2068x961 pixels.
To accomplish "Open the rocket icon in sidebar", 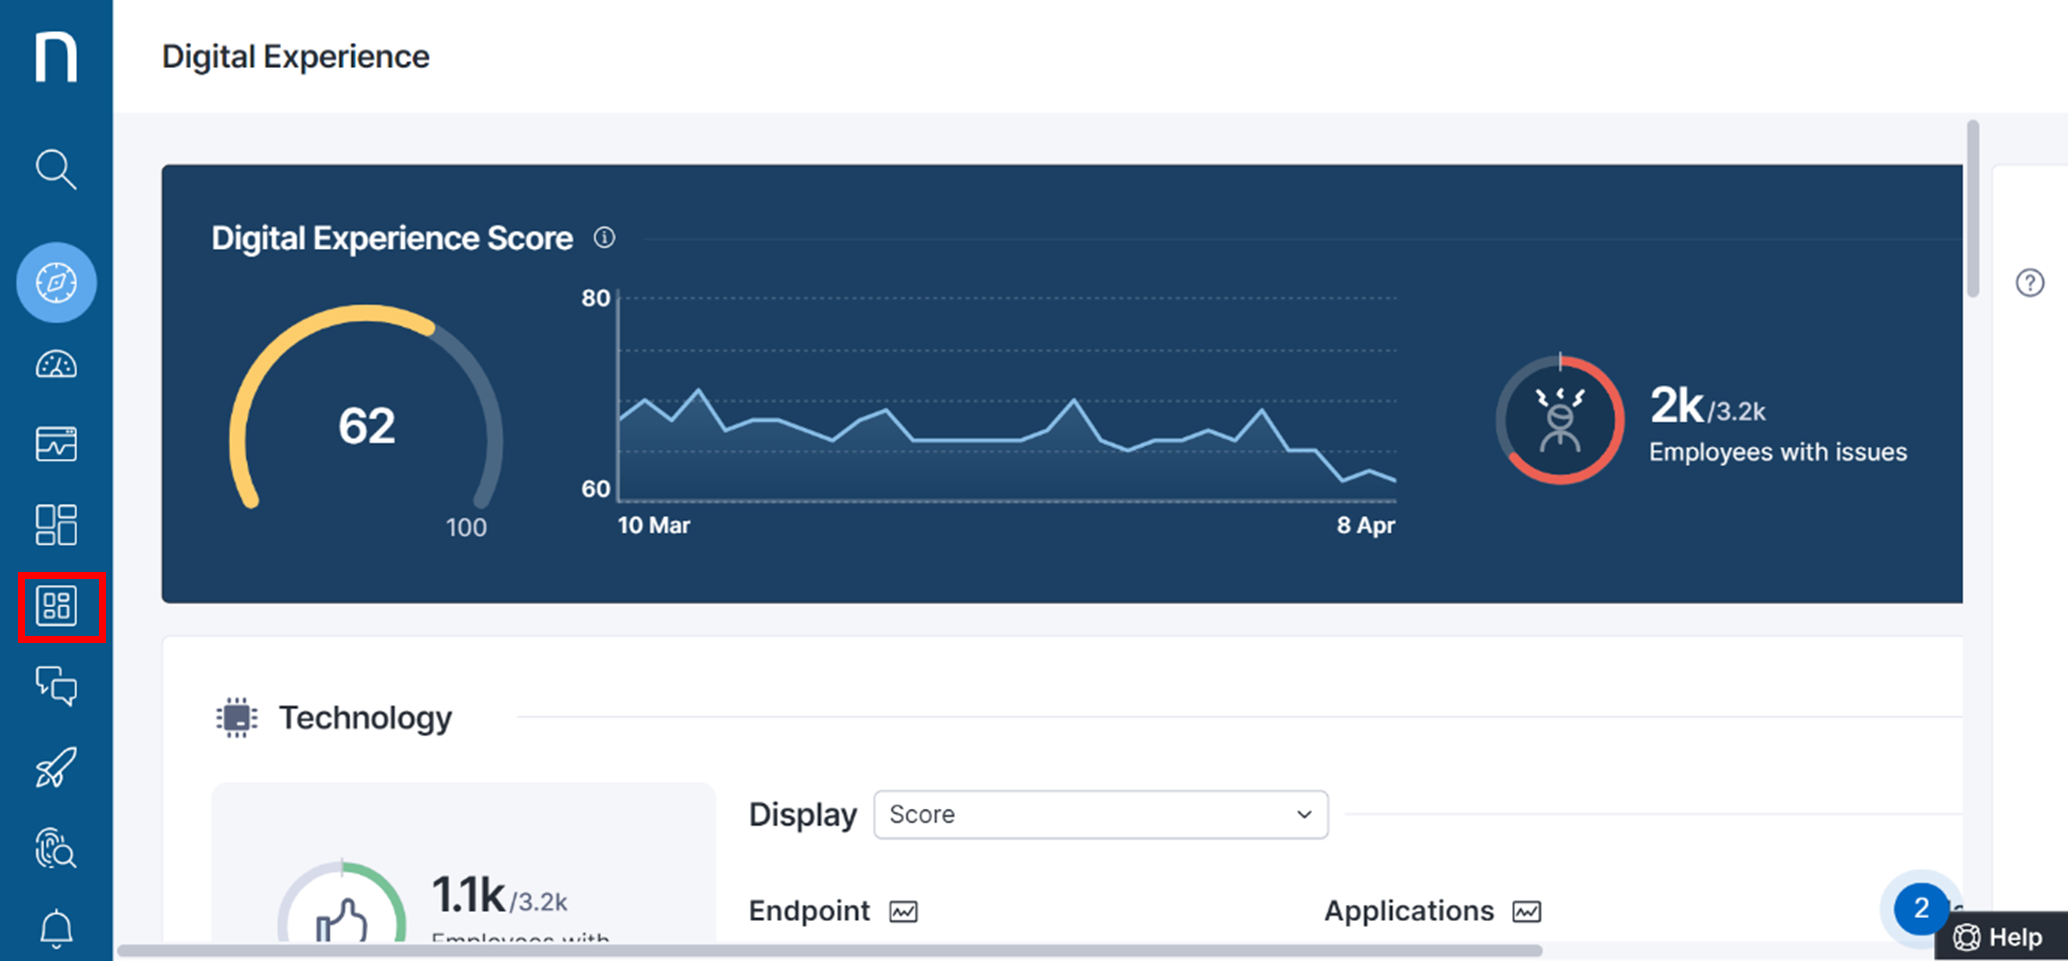I will [56, 768].
